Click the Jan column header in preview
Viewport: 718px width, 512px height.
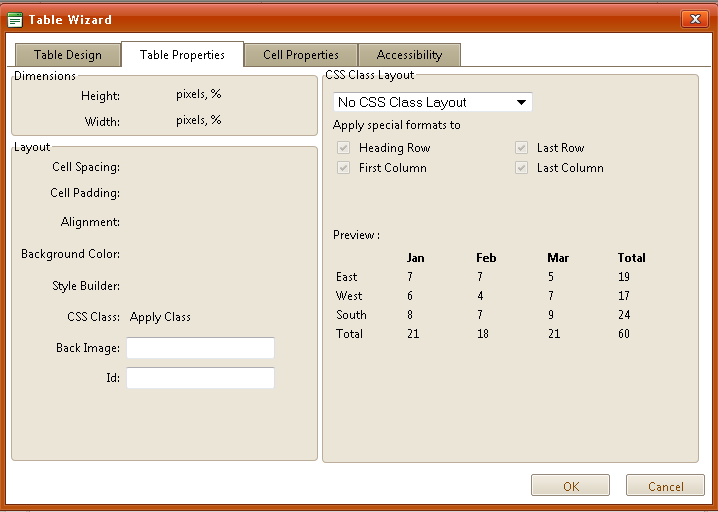[415, 258]
